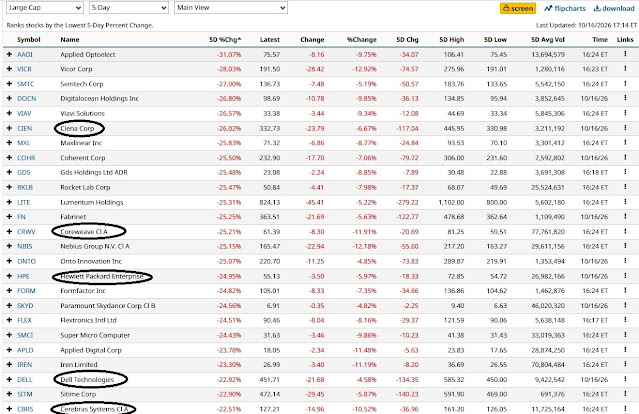This screenshot has width=639, height=414.
Task: Click the yellow screen button
Action: 518,8
